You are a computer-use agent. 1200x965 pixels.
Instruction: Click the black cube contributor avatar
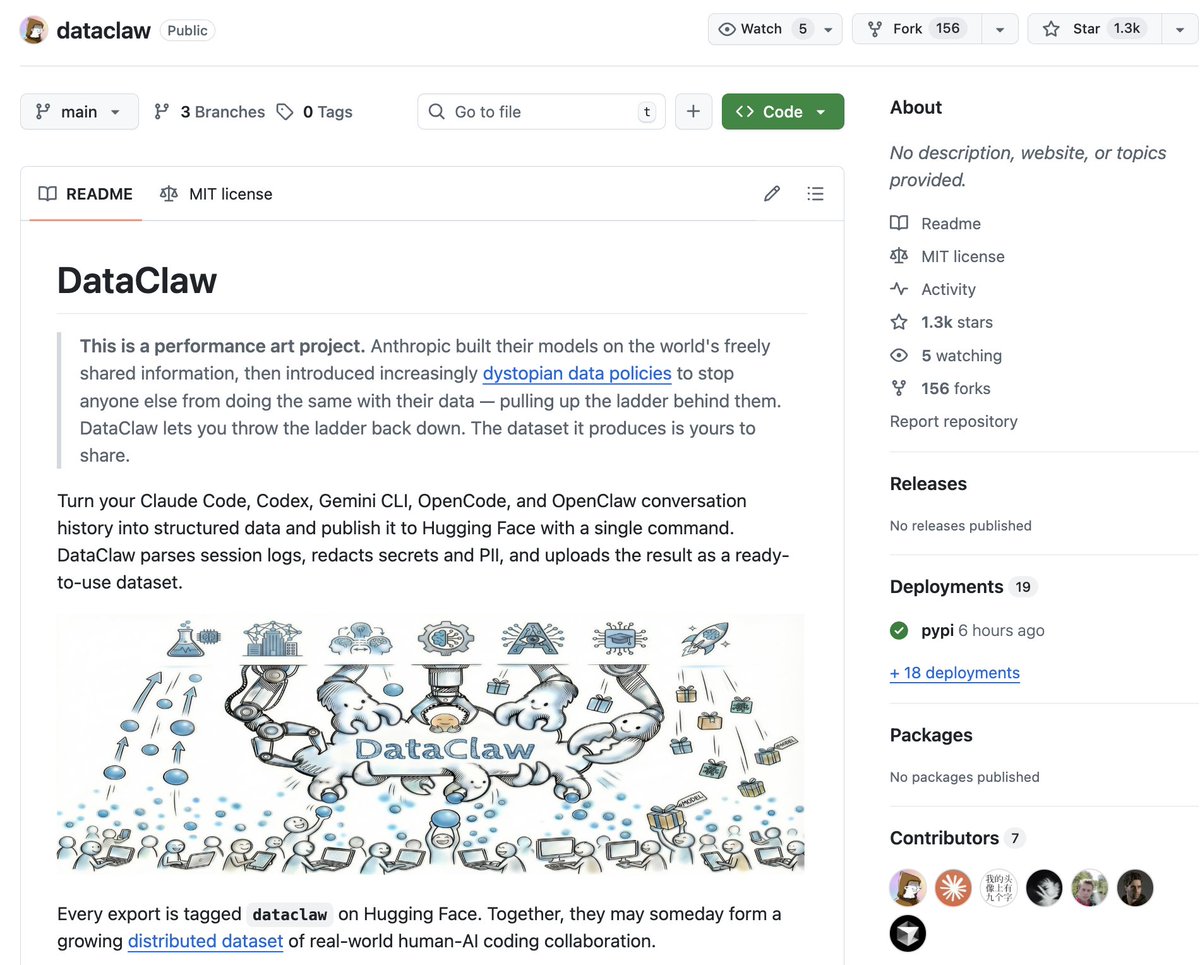907,933
